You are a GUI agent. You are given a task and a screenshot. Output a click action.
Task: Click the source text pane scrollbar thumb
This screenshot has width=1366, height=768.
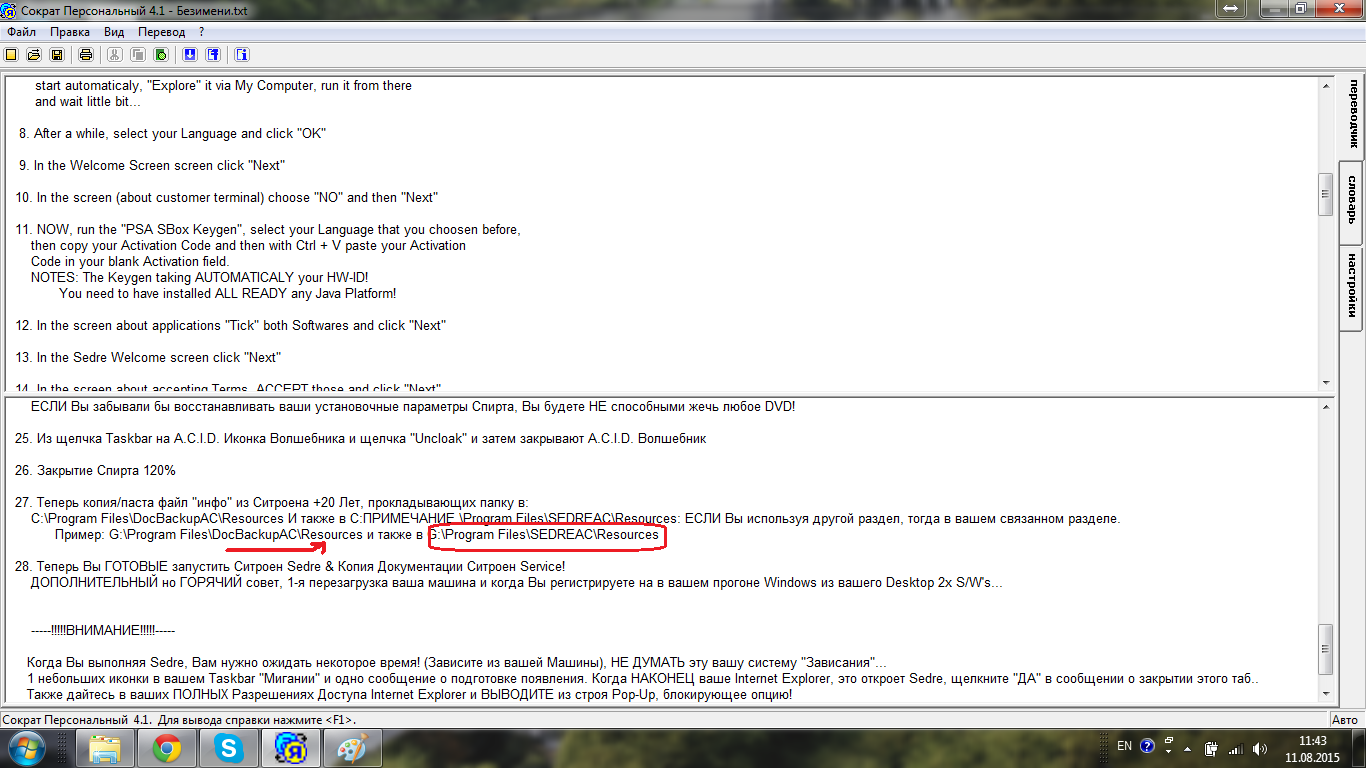(x=1326, y=194)
